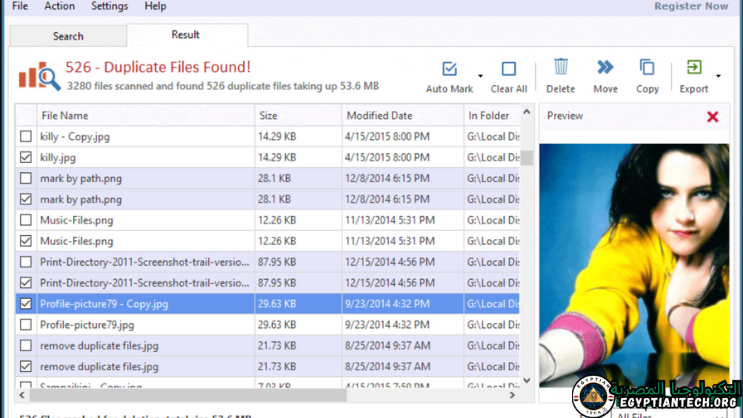
Task: Select the Profile-picture79.jpg file name
Action: pos(87,325)
